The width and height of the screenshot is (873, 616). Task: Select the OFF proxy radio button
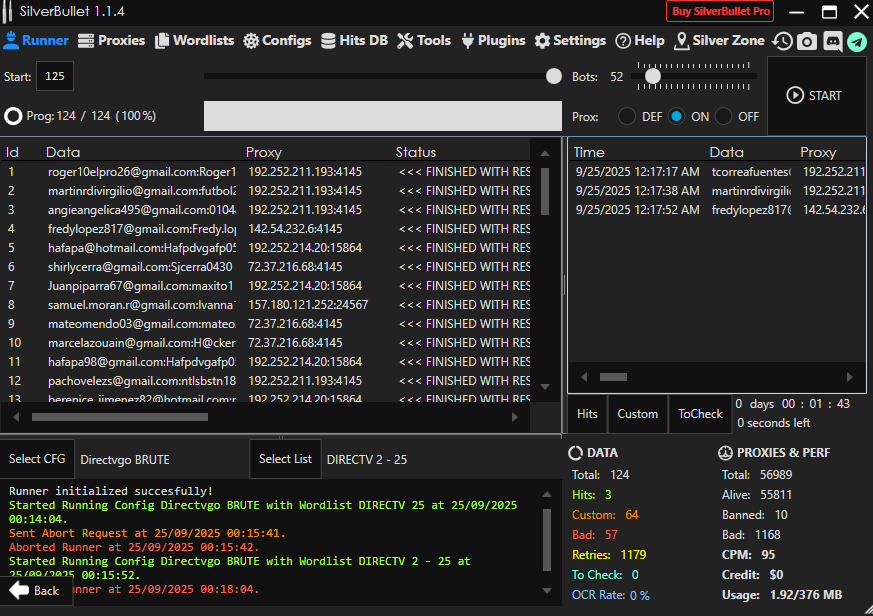(x=724, y=116)
